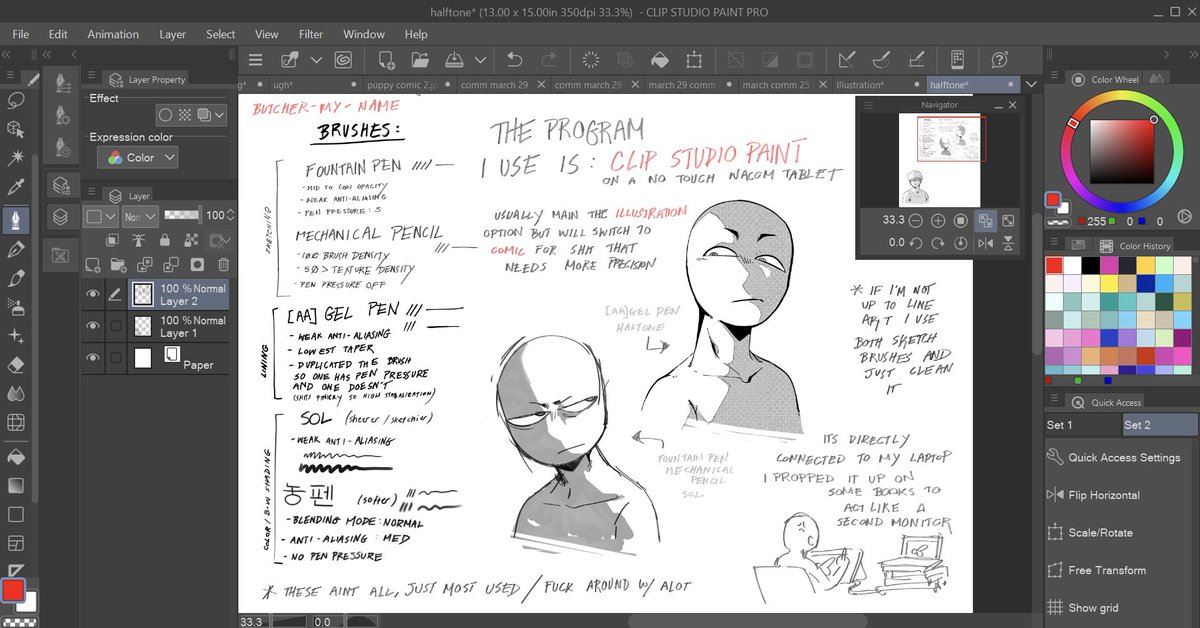The height and width of the screenshot is (628, 1200).
Task: Select the Decoration sparkle tool
Action: tap(16, 336)
